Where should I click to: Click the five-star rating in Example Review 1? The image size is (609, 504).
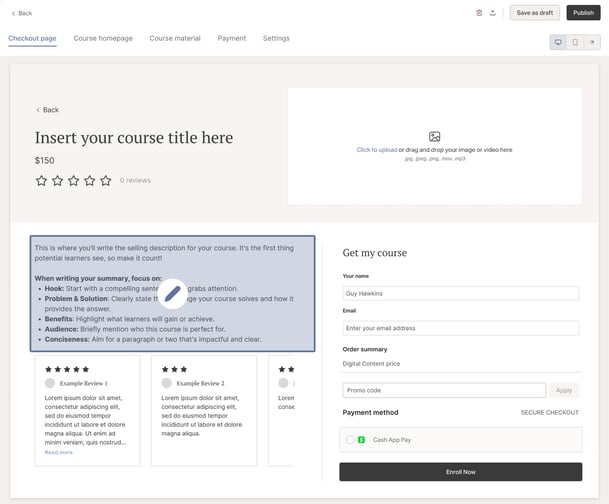pyautogui.click(x=67, y=369)
